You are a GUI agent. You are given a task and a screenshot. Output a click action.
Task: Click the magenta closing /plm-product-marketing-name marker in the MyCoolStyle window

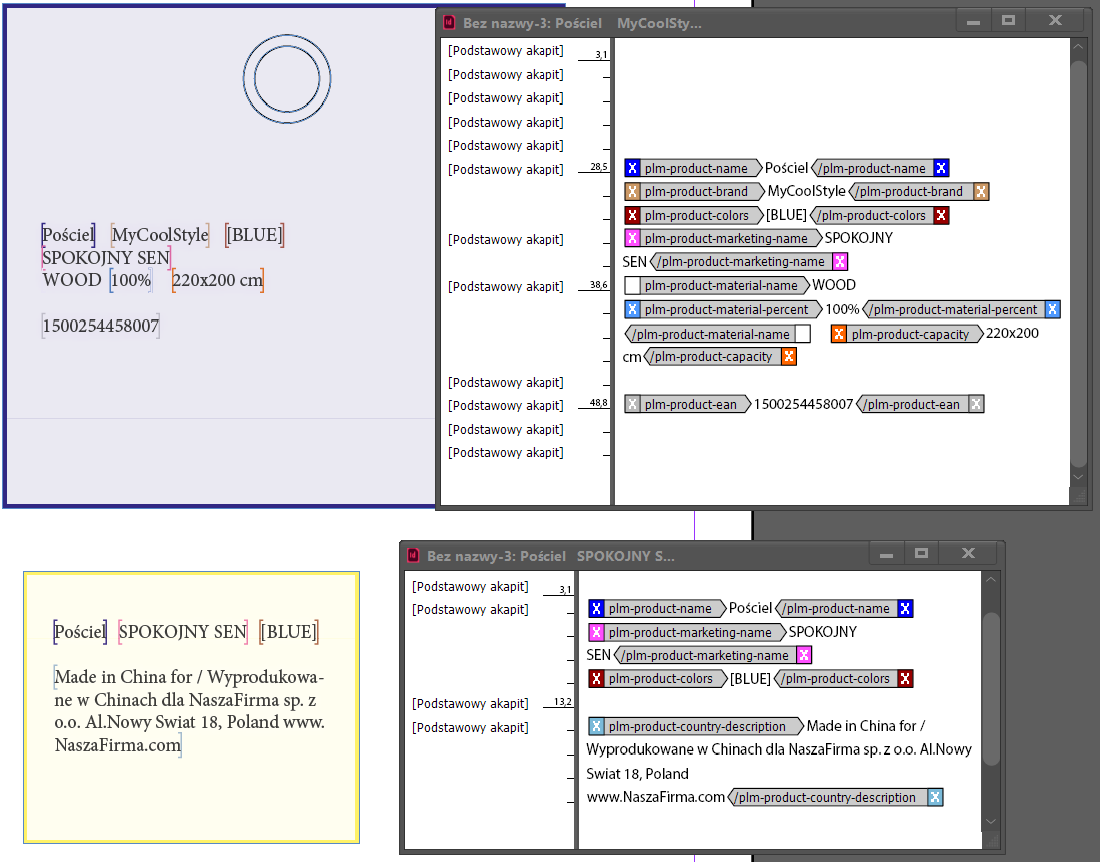coord(749,262)
